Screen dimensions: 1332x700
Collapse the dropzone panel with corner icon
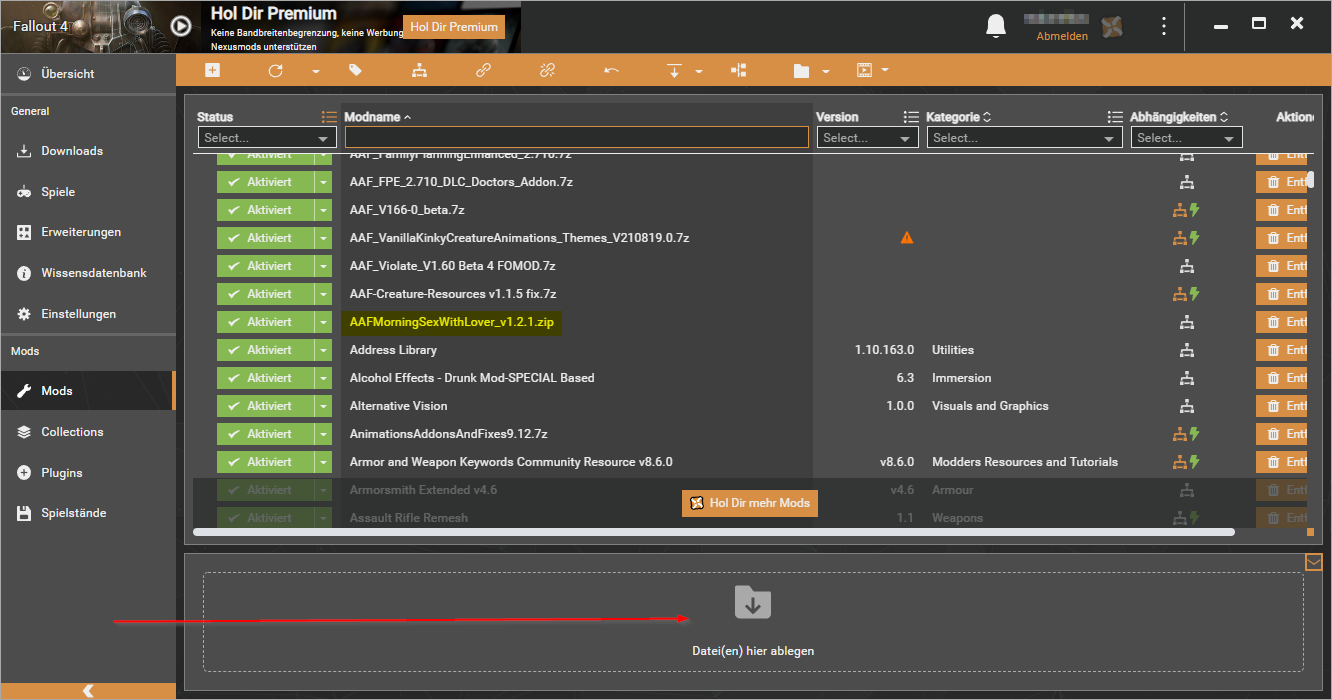click(1314, 562)
